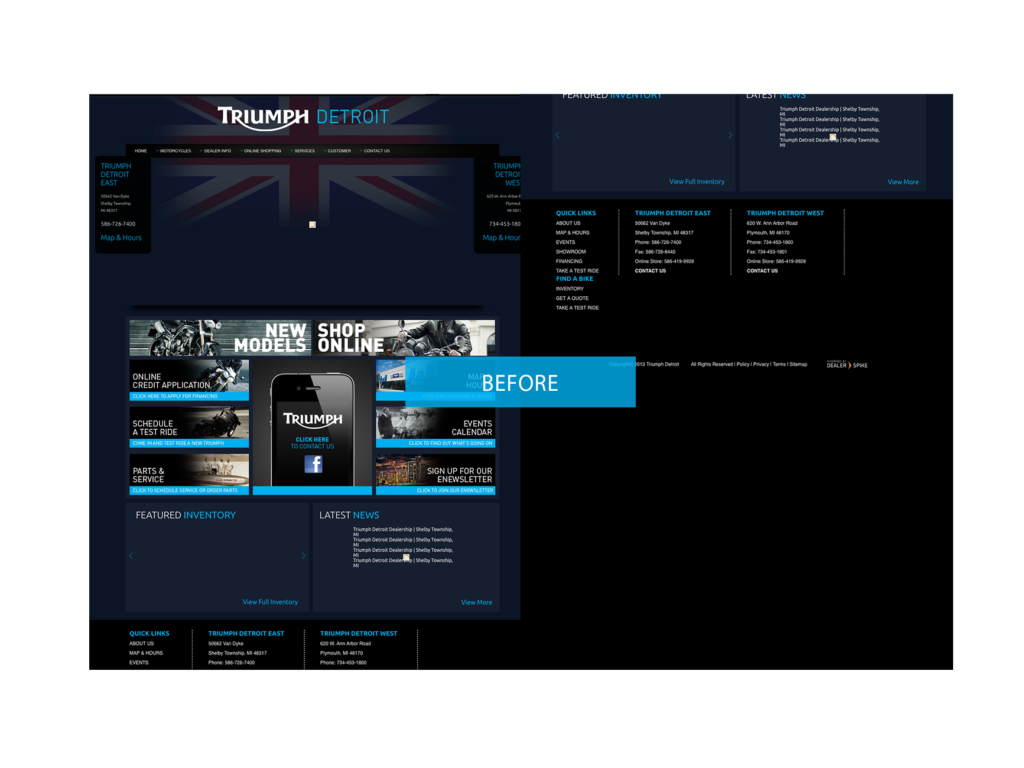Image resolution: width=1024 pixels, height=768 pixels.
Task: Open View More below the eNewsletter tile
Action: coord(477,602)
